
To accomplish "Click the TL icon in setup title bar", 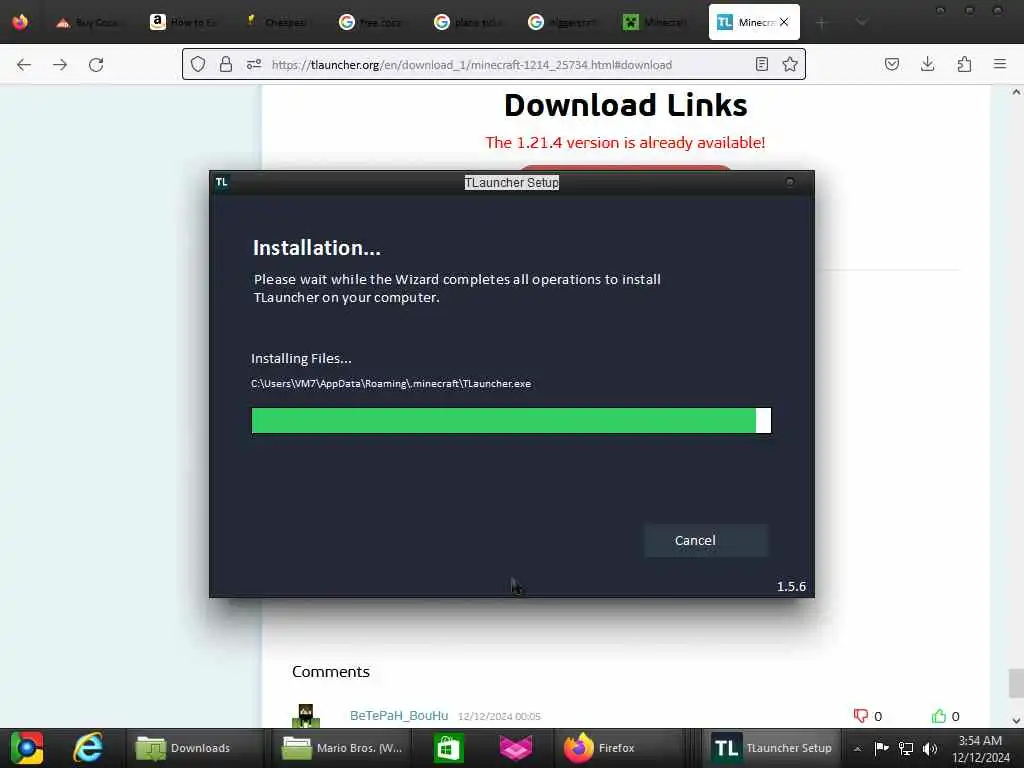I will (x=222, y=182).
